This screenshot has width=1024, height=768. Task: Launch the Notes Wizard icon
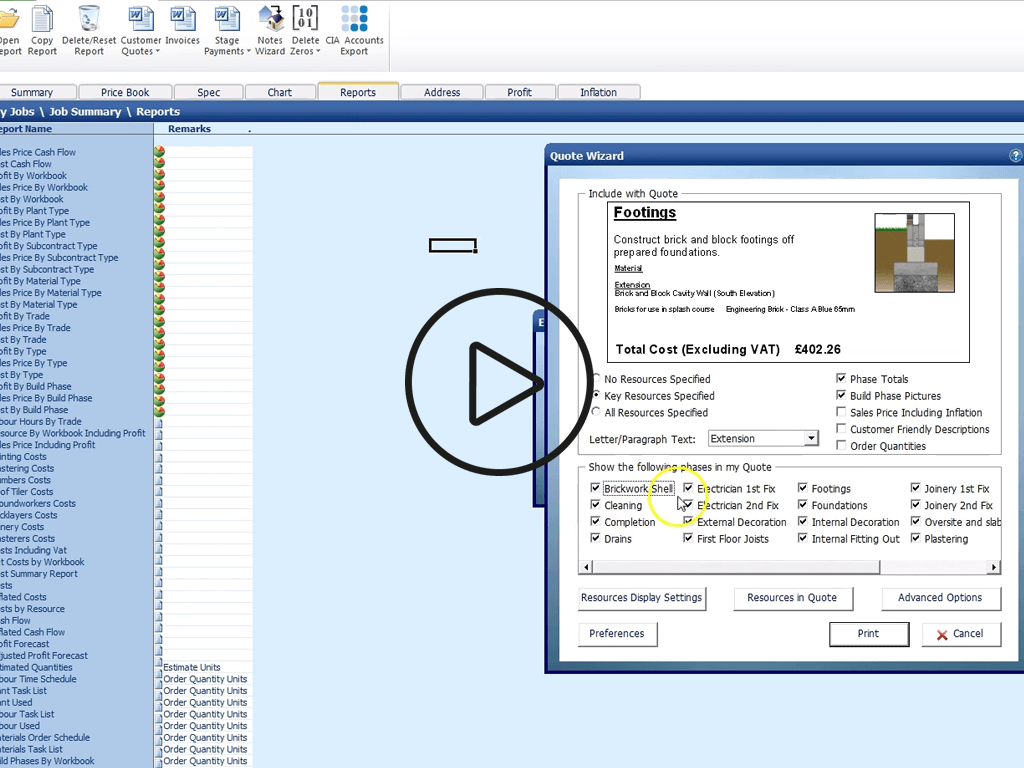(270, 18)
